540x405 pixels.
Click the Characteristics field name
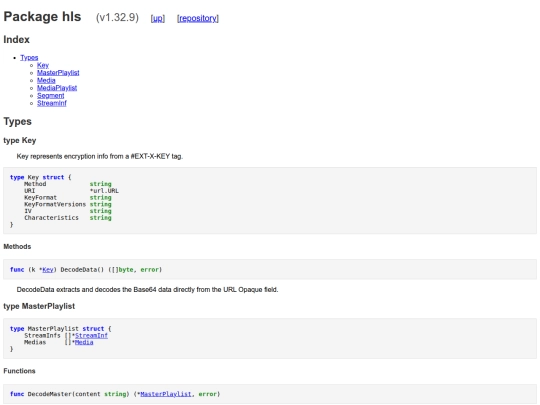coord(51,218)
